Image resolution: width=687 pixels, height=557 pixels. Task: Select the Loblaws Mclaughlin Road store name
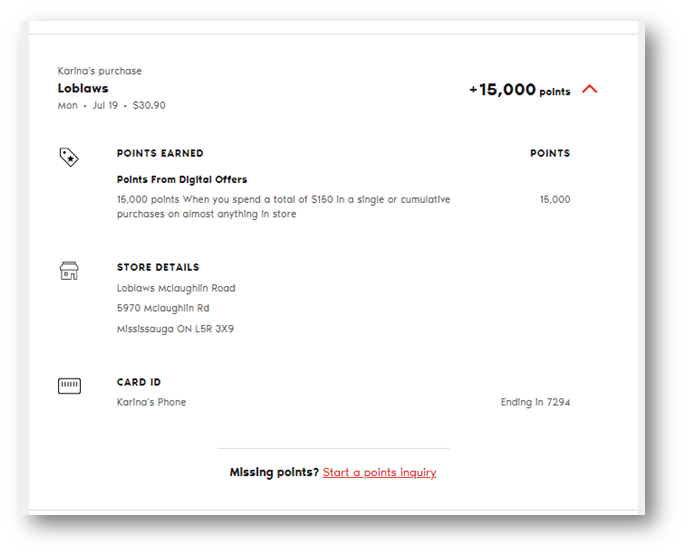coord(176,288)
